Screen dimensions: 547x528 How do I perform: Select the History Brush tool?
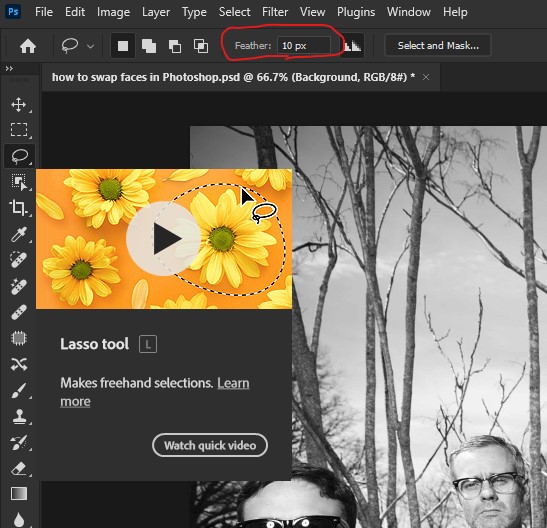18,443
